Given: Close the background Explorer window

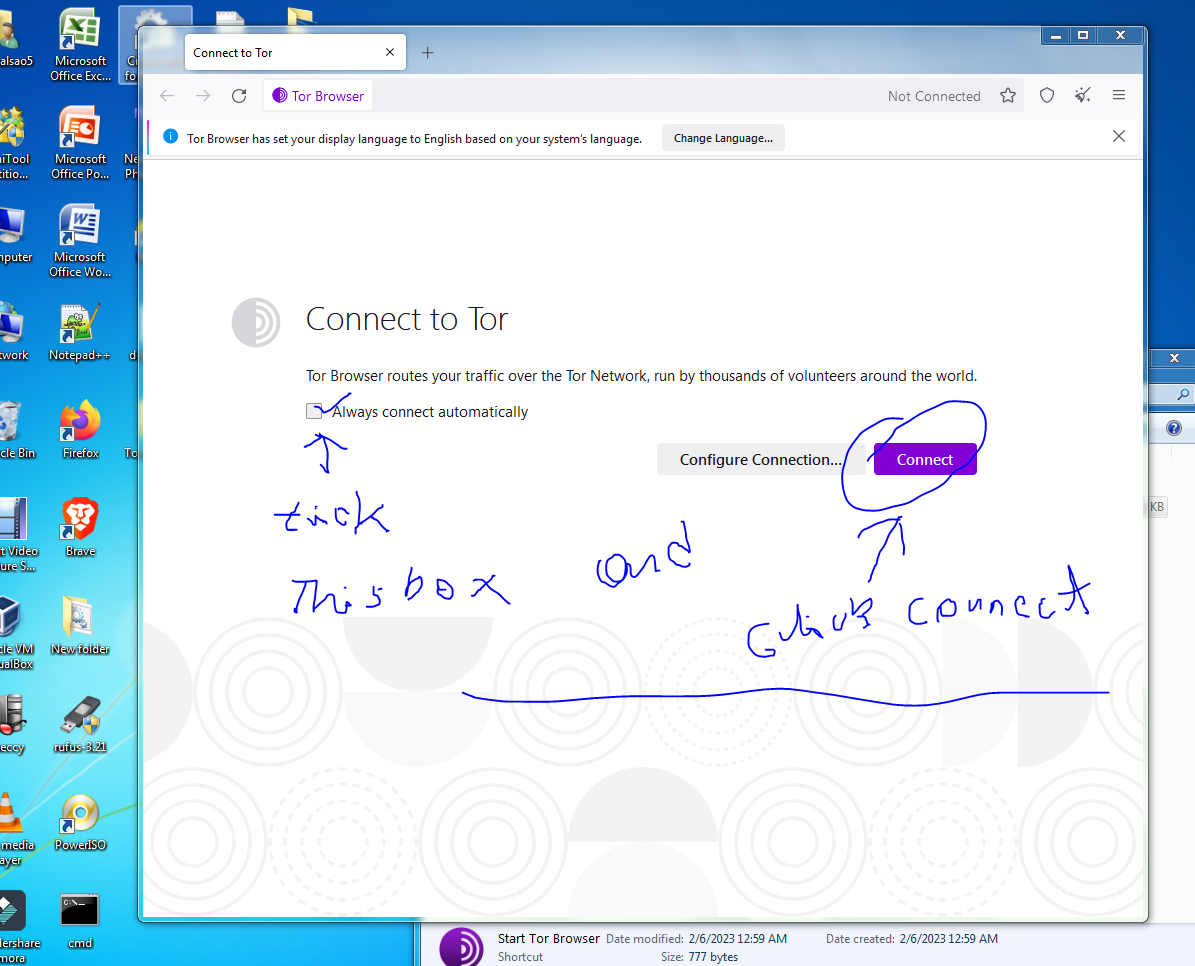Looking at the screenshot, I should (1174, 357).
